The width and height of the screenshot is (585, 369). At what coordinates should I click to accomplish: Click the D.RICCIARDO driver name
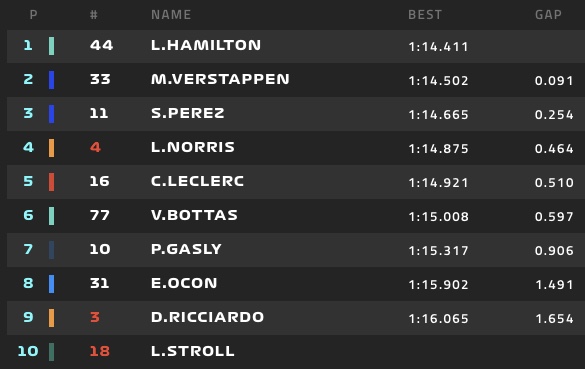point(207,317)
